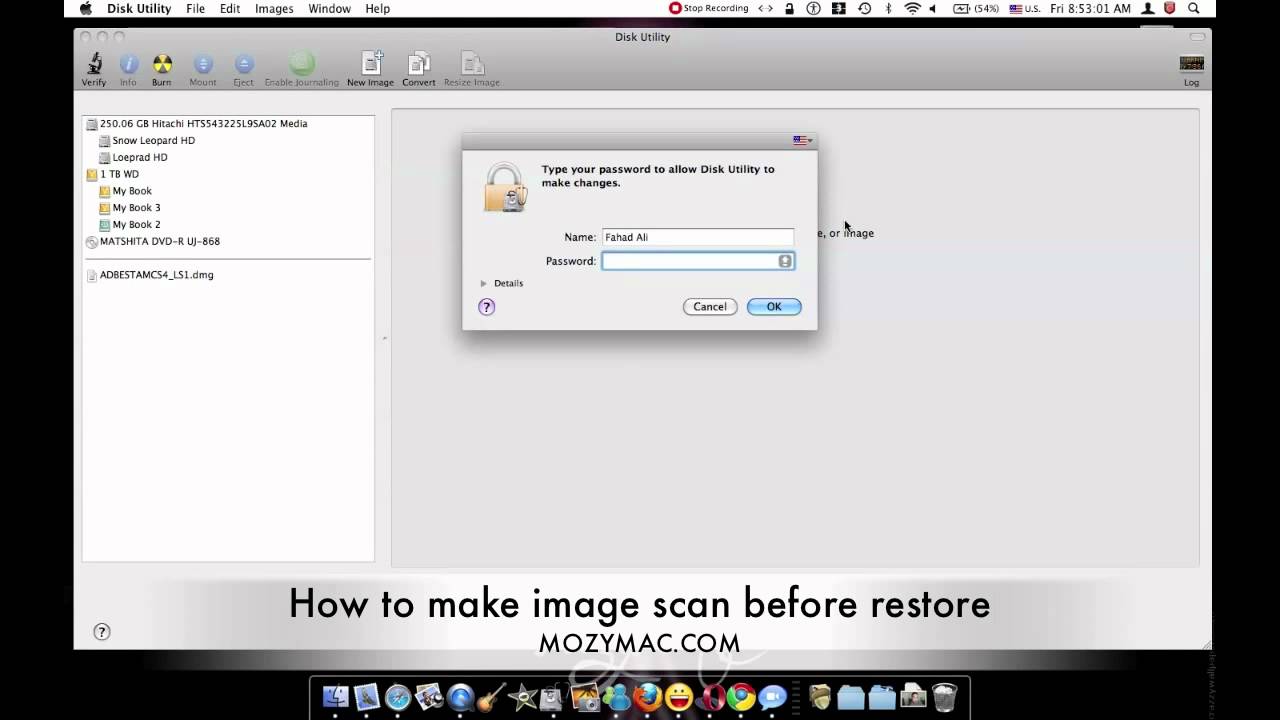Open the Disk Utility application menu

coord(139,8)
